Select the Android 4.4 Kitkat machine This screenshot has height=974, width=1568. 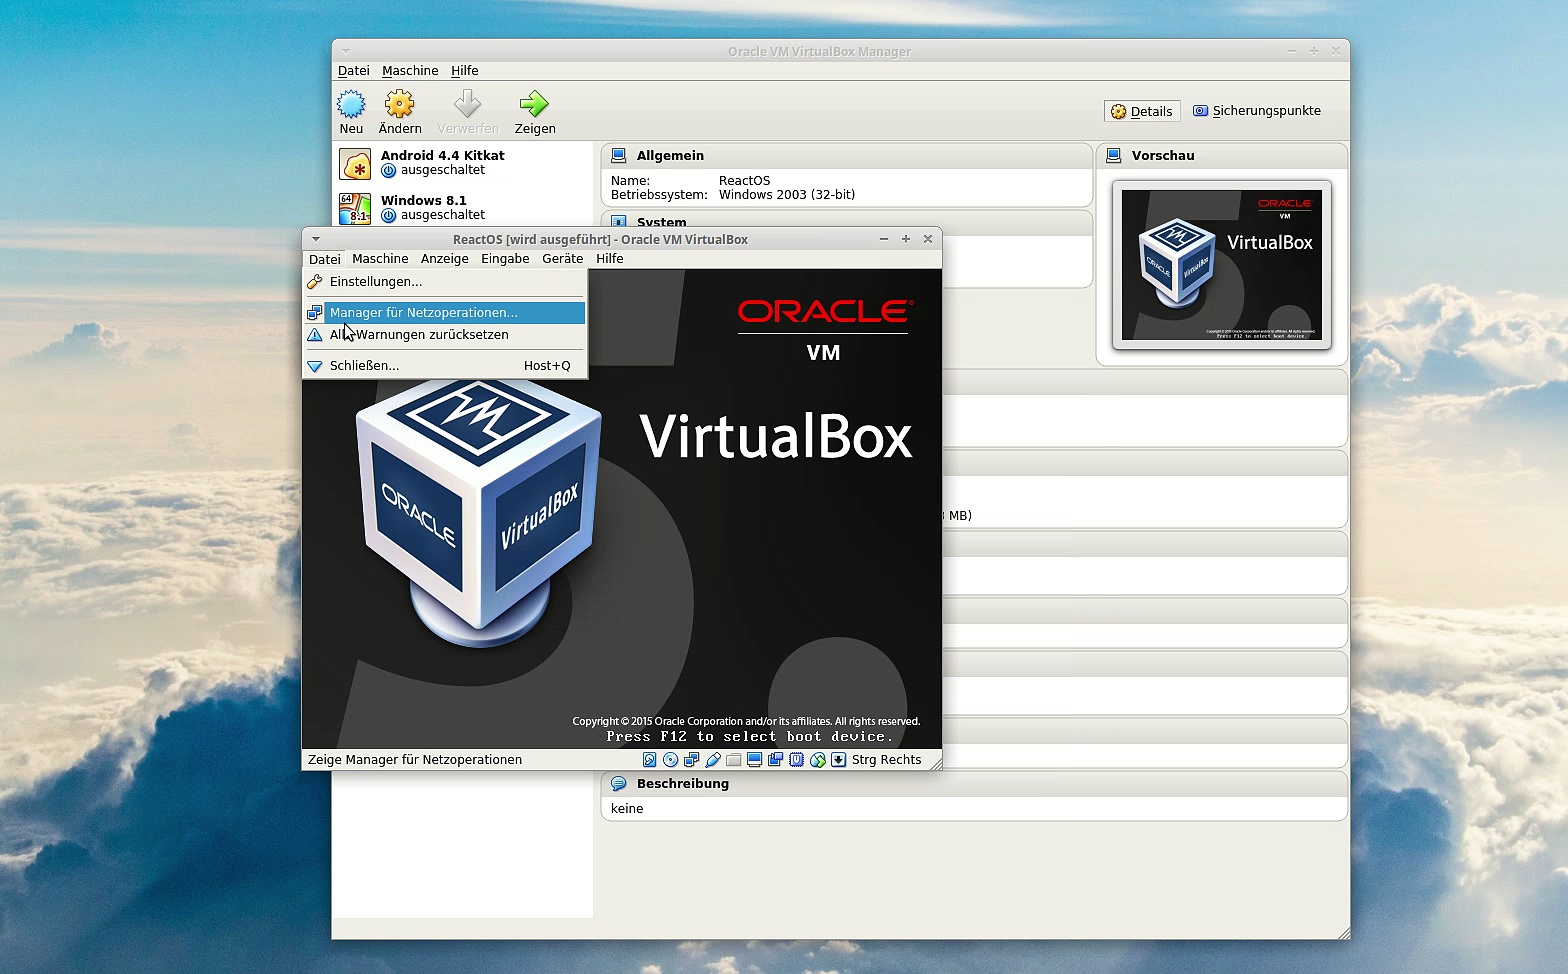pos(442,163)
